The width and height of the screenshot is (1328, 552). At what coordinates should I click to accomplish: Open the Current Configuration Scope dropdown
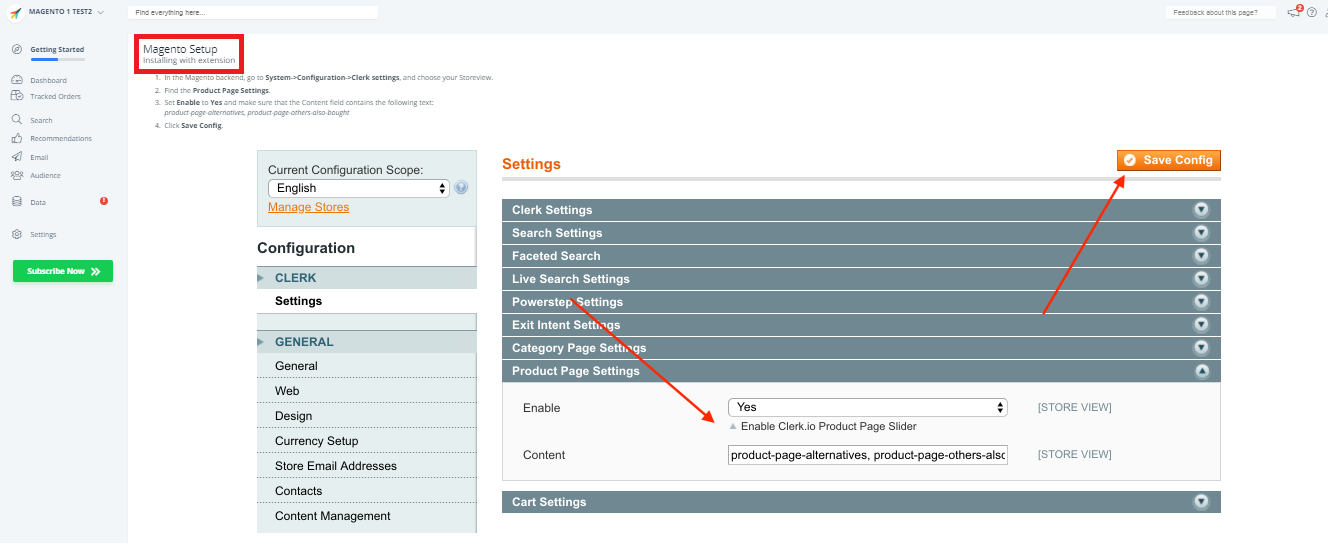click(x=359, y=188)
